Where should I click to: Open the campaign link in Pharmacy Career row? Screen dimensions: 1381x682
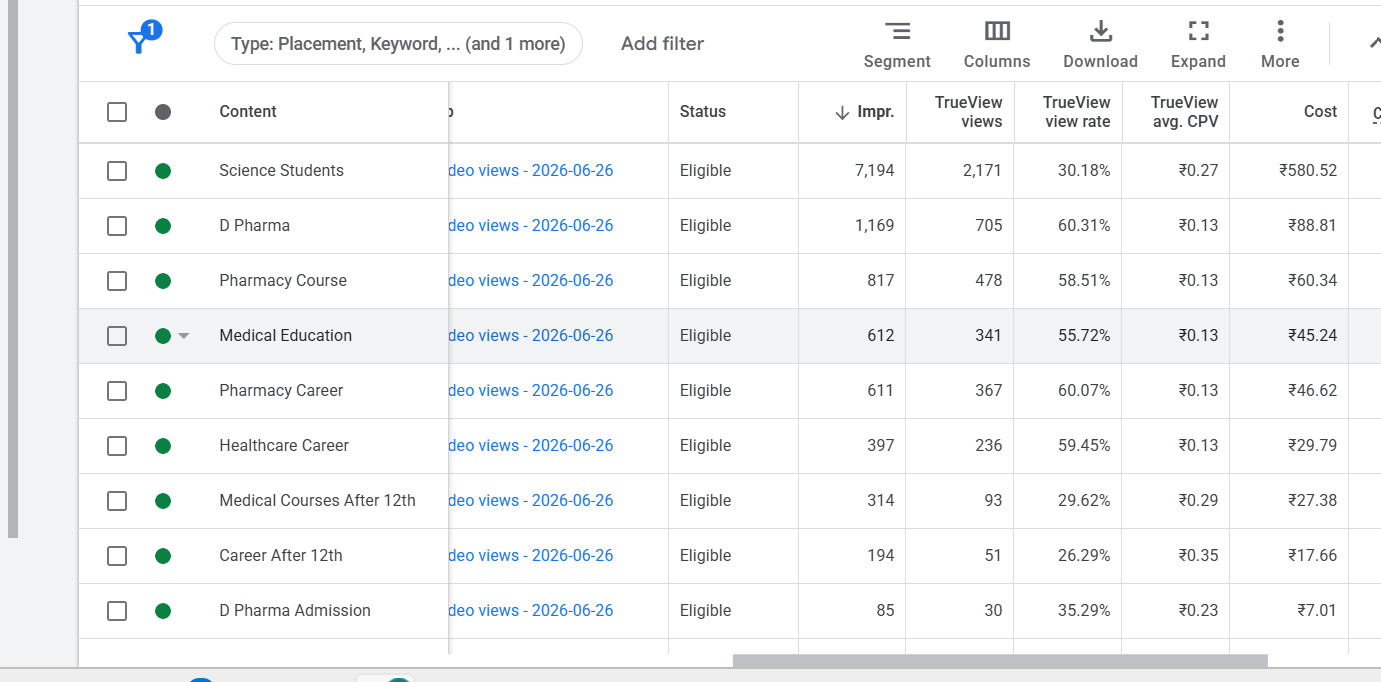tap(531, 391)
